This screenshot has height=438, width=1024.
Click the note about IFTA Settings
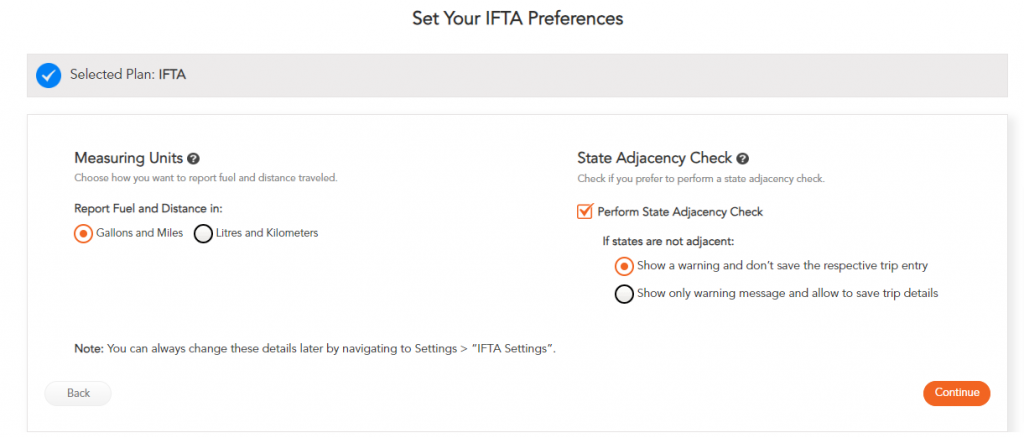pyautogui.click(x=315, y=349)
